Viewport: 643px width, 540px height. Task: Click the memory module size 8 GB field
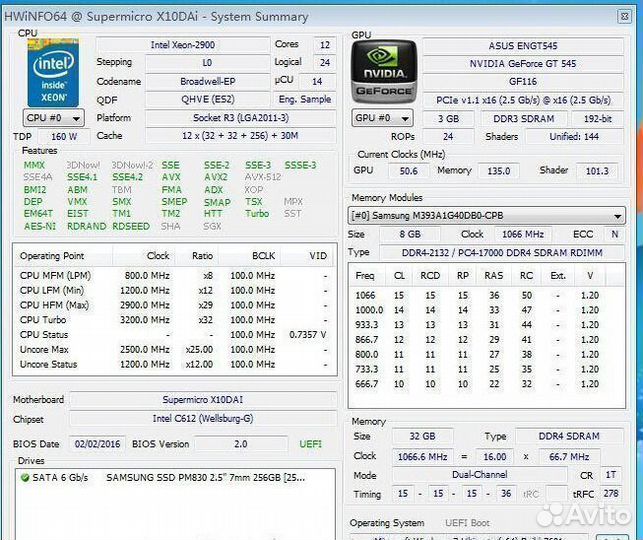click(x=410, y=235)
